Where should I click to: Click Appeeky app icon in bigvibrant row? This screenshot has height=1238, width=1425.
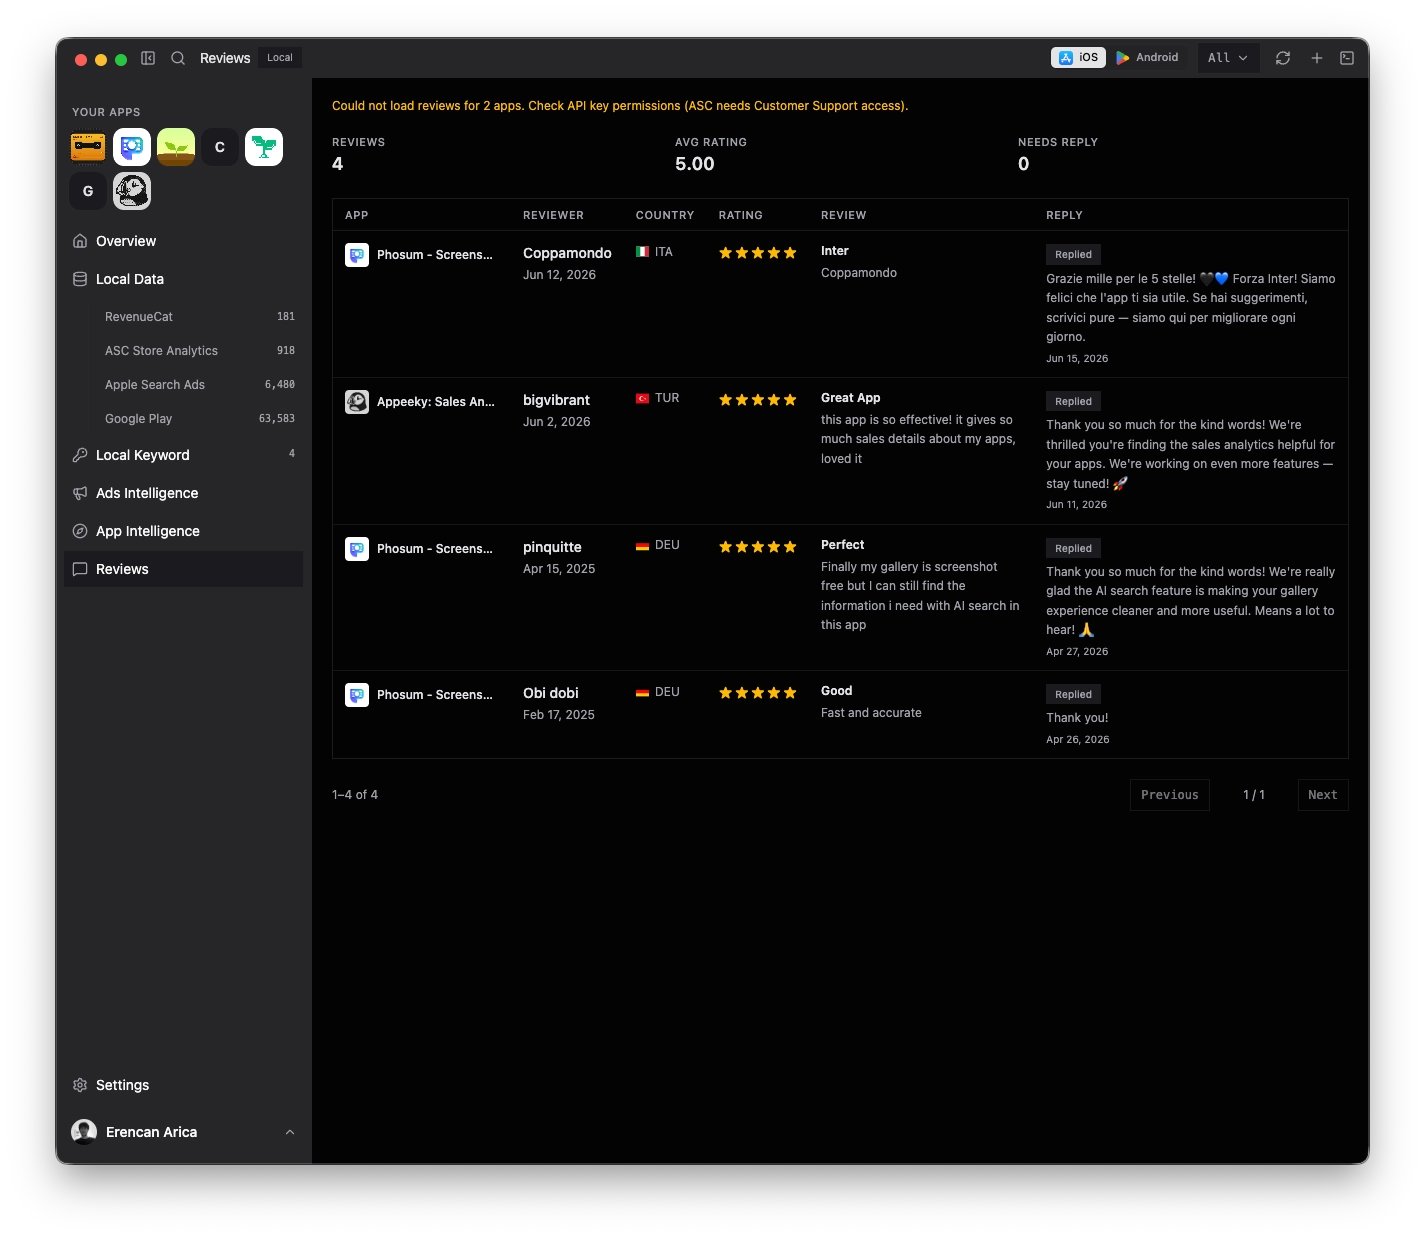tap(357, 402)
